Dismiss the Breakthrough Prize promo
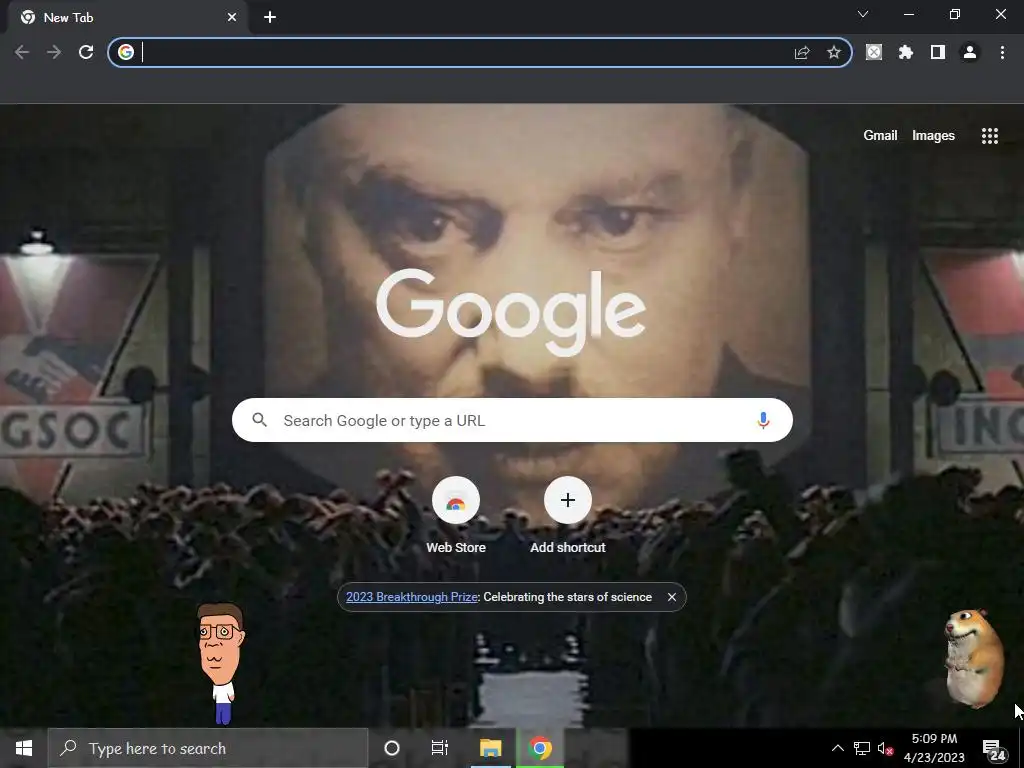The width and height of the screenshot is (1024, 768). [671, 597]
